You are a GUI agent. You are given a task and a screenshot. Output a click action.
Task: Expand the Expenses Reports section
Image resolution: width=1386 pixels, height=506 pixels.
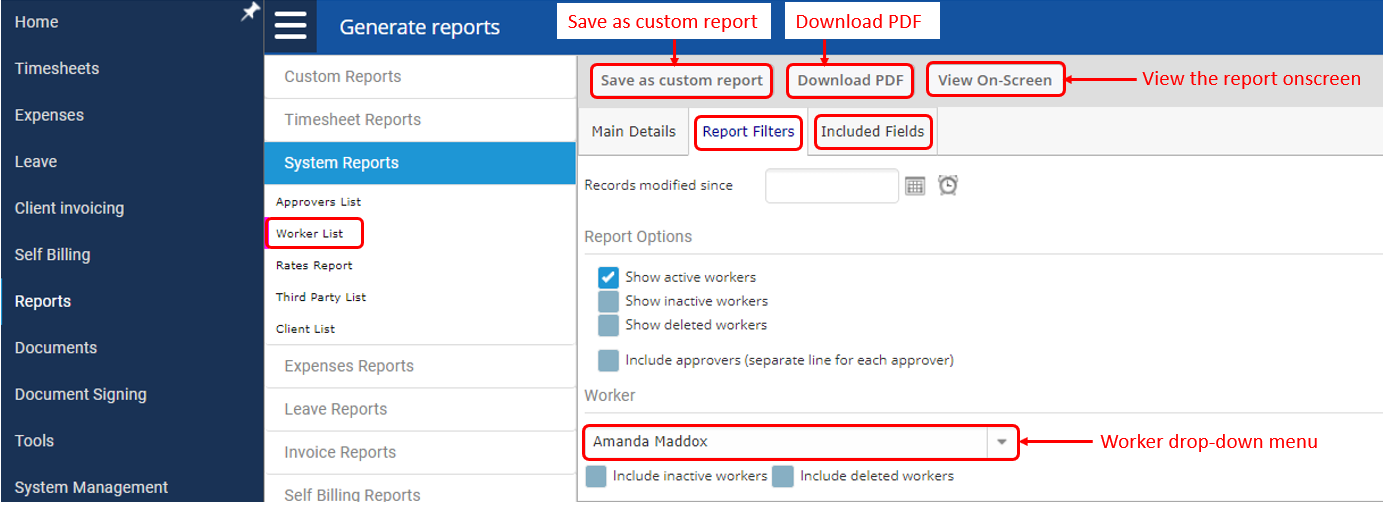(420, 366)
